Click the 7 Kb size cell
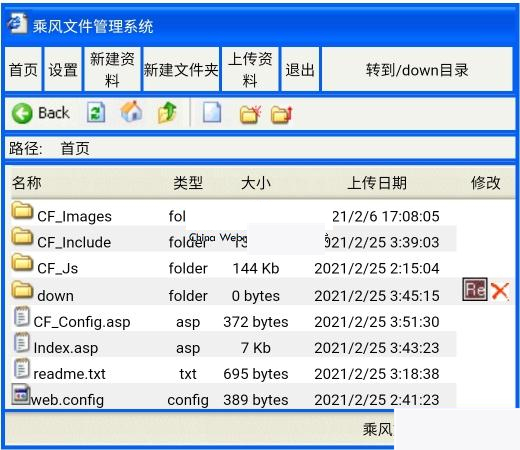 coord(256,348)
